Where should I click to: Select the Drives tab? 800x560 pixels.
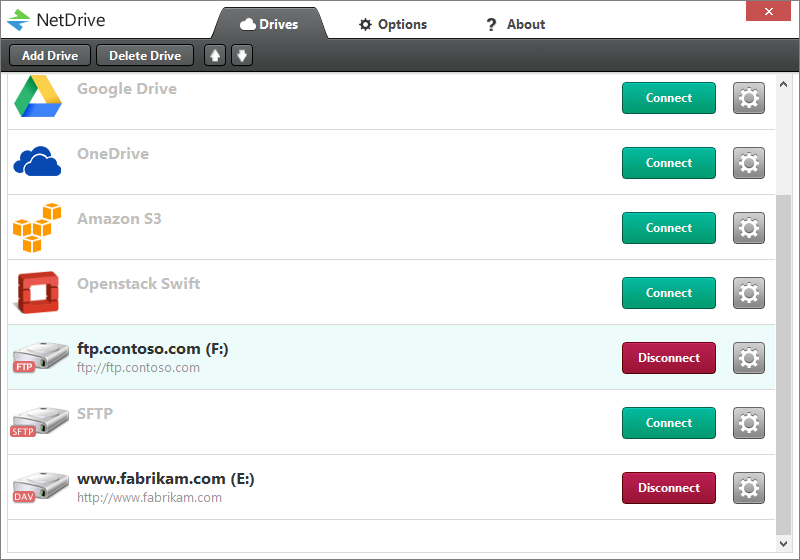coord(269,24)
